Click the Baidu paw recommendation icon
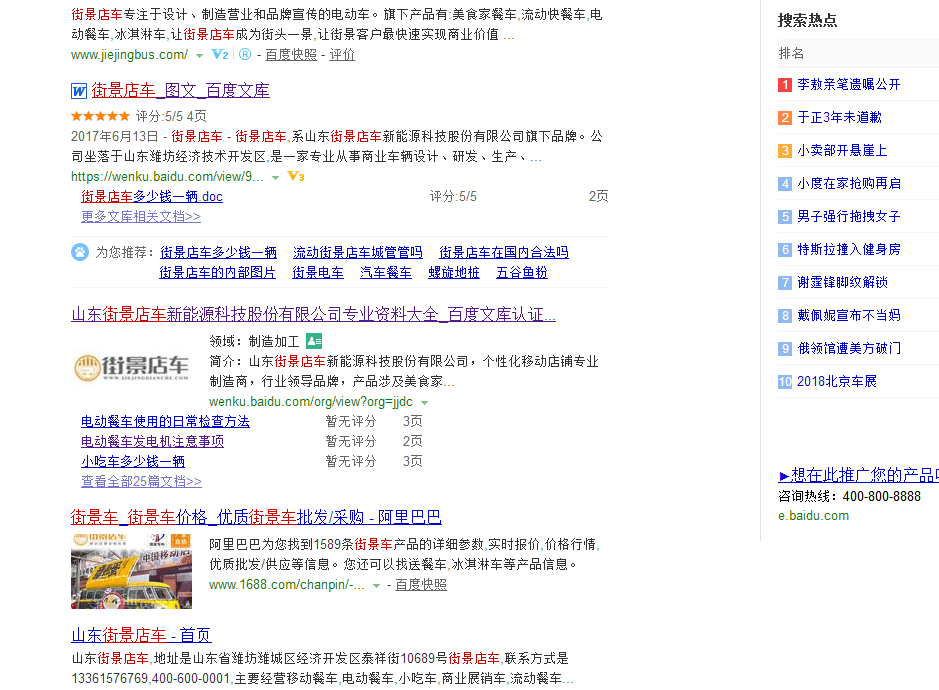The width and height of the screenshot is (939, 690). click(x=80, y=252)
